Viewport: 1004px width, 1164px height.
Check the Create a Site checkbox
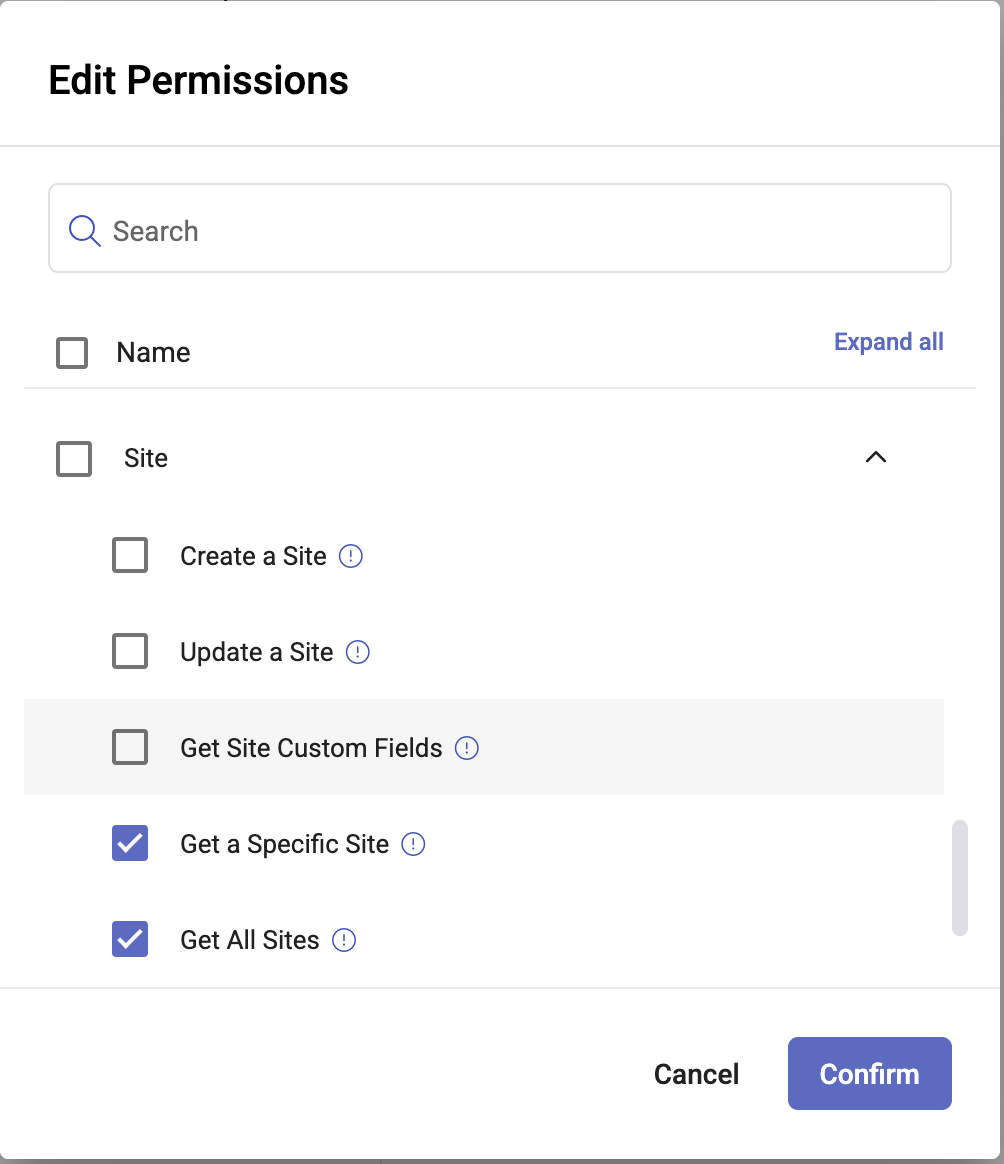point(130,555)
